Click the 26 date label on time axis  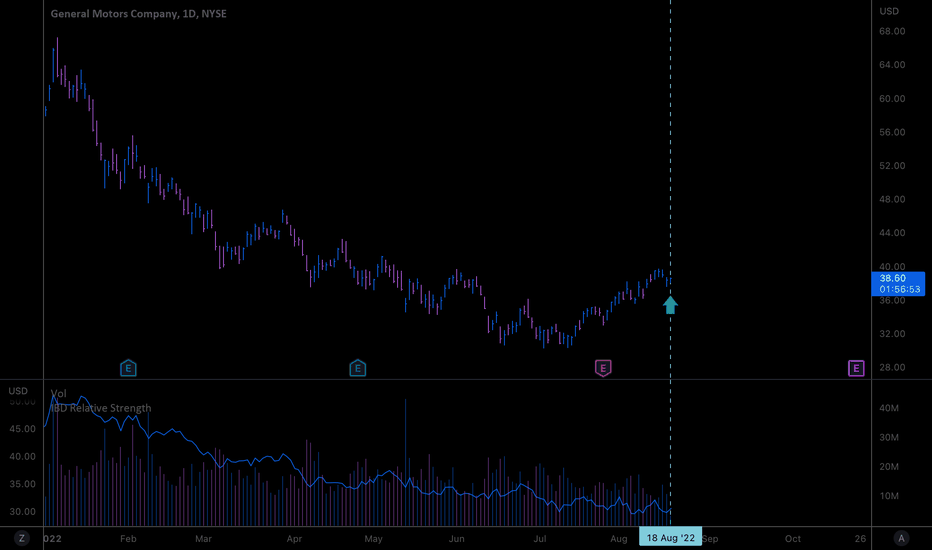[860, 539]
